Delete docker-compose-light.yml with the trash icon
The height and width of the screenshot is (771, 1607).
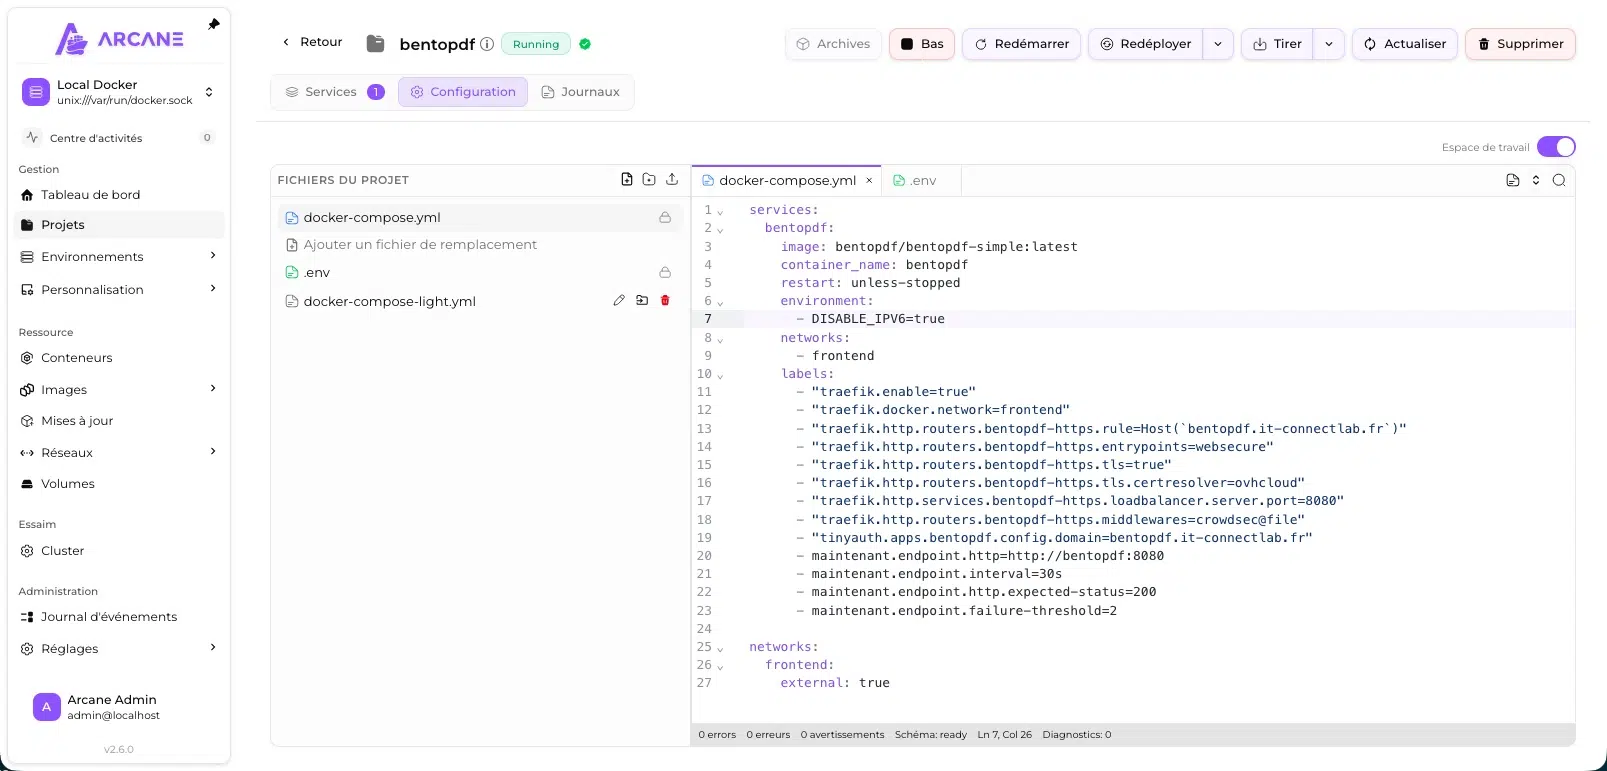point(665,300)
